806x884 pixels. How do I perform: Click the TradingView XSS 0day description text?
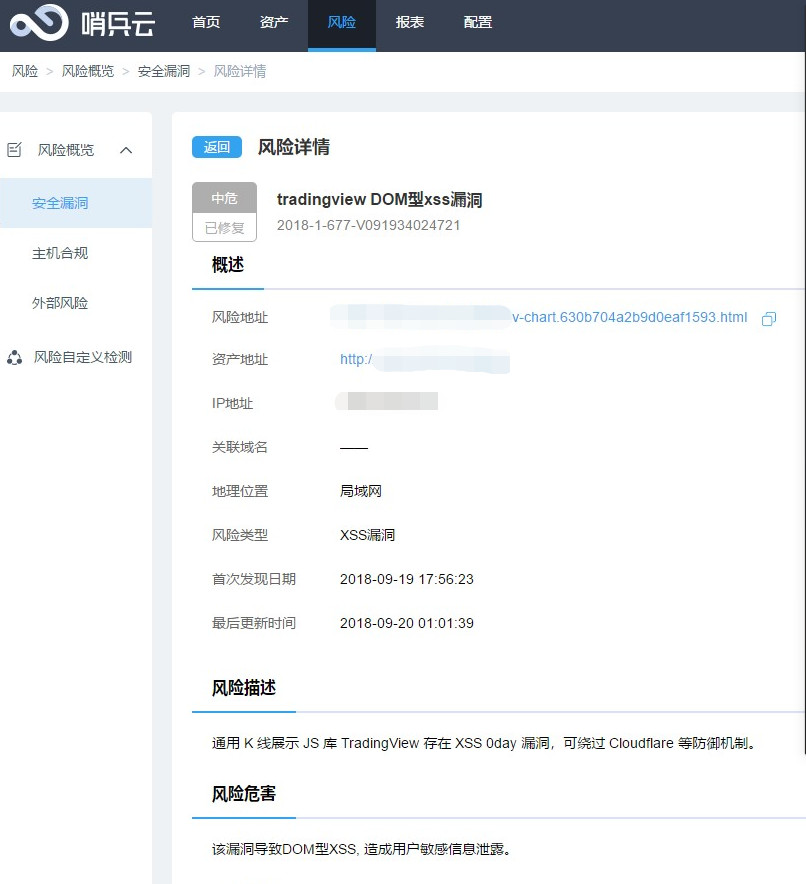point(485,743)
